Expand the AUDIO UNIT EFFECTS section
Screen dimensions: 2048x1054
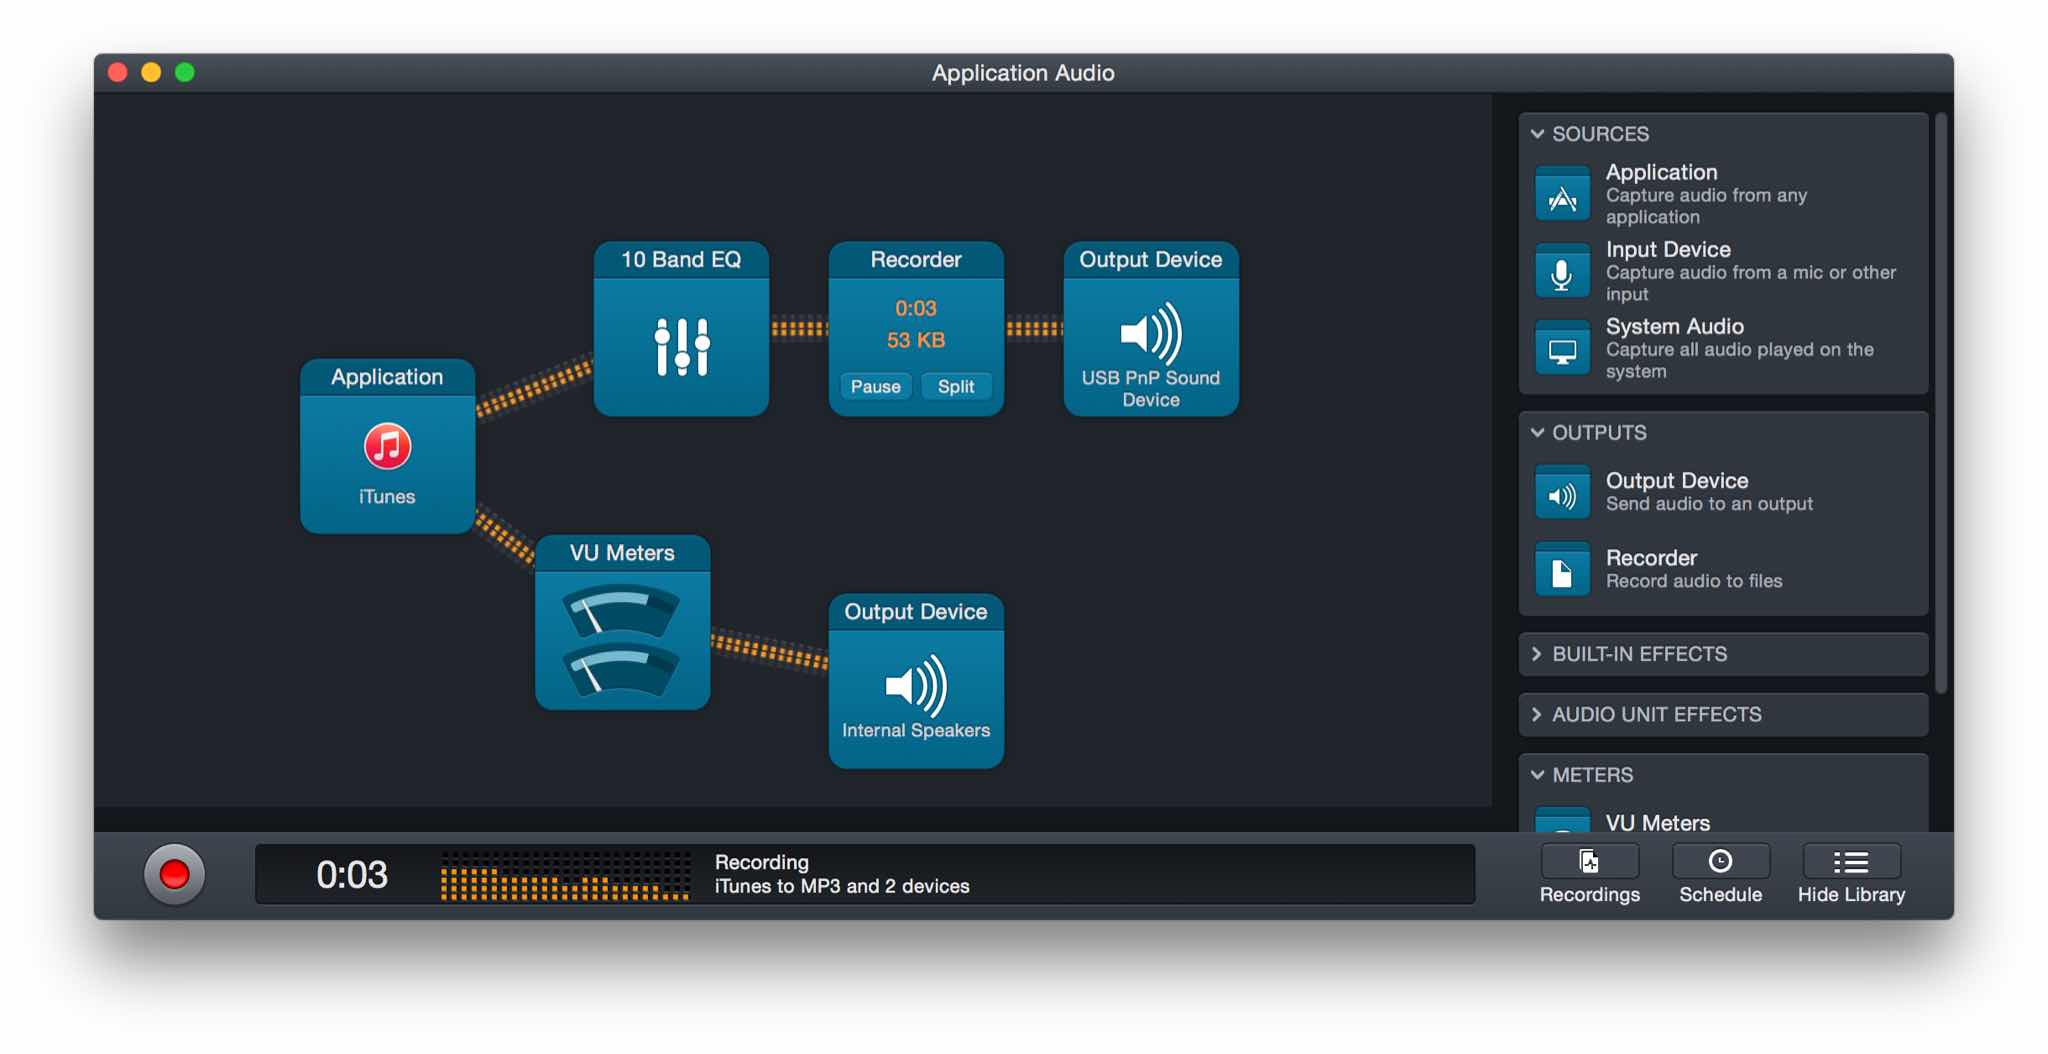(1538, 714)
